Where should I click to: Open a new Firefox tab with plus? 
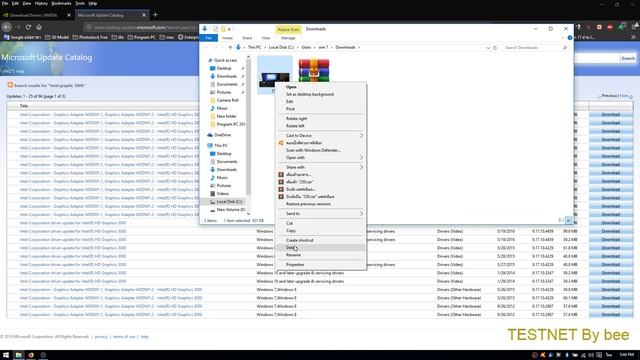155,15
